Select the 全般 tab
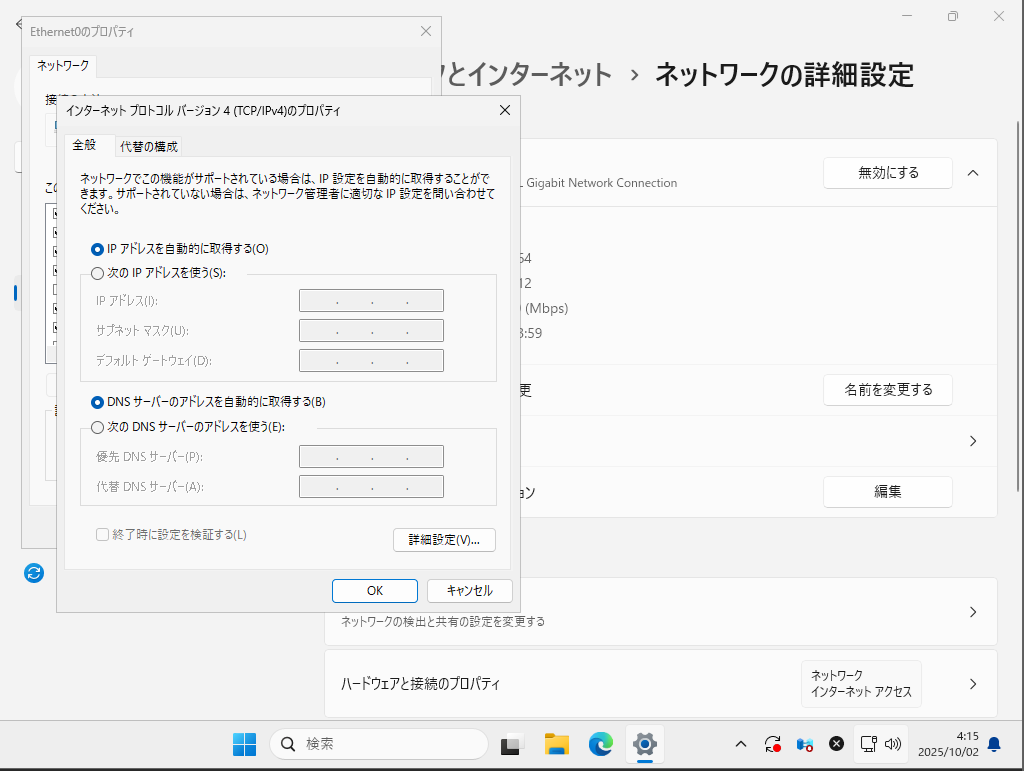The height and width of the screenshot is (771, 1024). (x=85, y=145)
